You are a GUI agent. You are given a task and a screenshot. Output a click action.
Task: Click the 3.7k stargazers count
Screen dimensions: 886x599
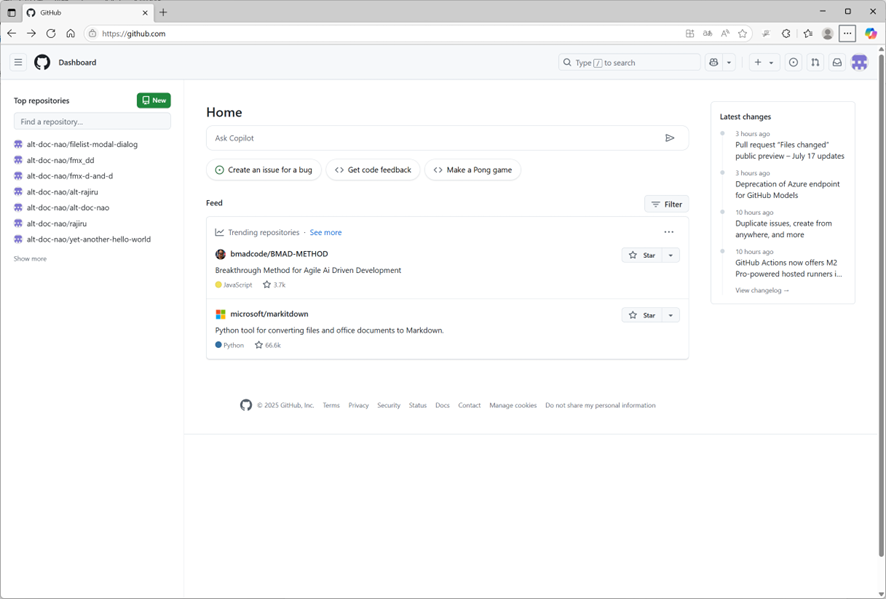pos(274,285)
